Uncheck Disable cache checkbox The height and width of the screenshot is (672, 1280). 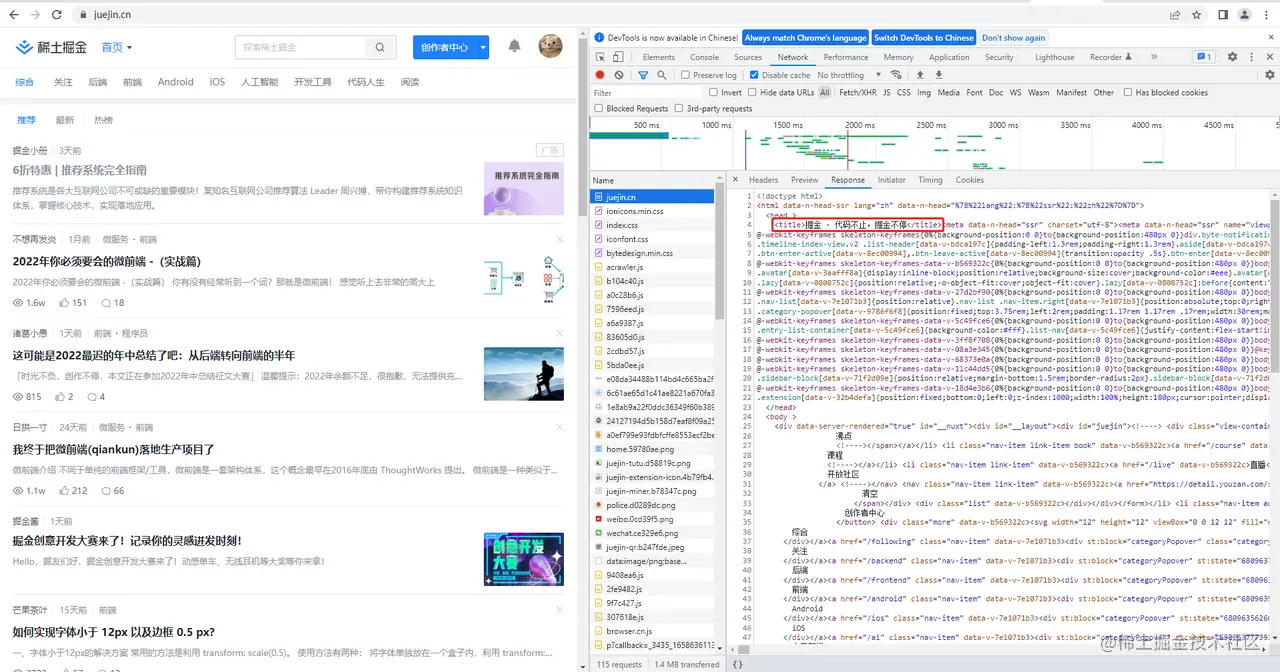coord(754,75)
